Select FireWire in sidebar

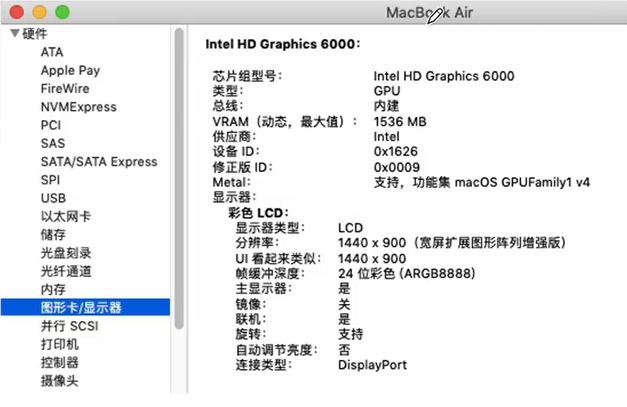(65, 89)
